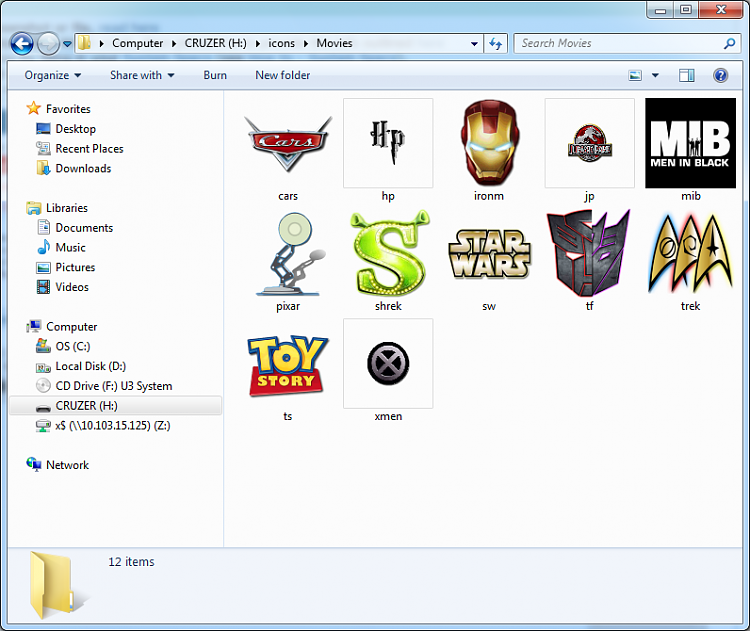Select the sw Star Wars icon
The width and height of the screenshot is (750, 631).
tap(489, 254)
